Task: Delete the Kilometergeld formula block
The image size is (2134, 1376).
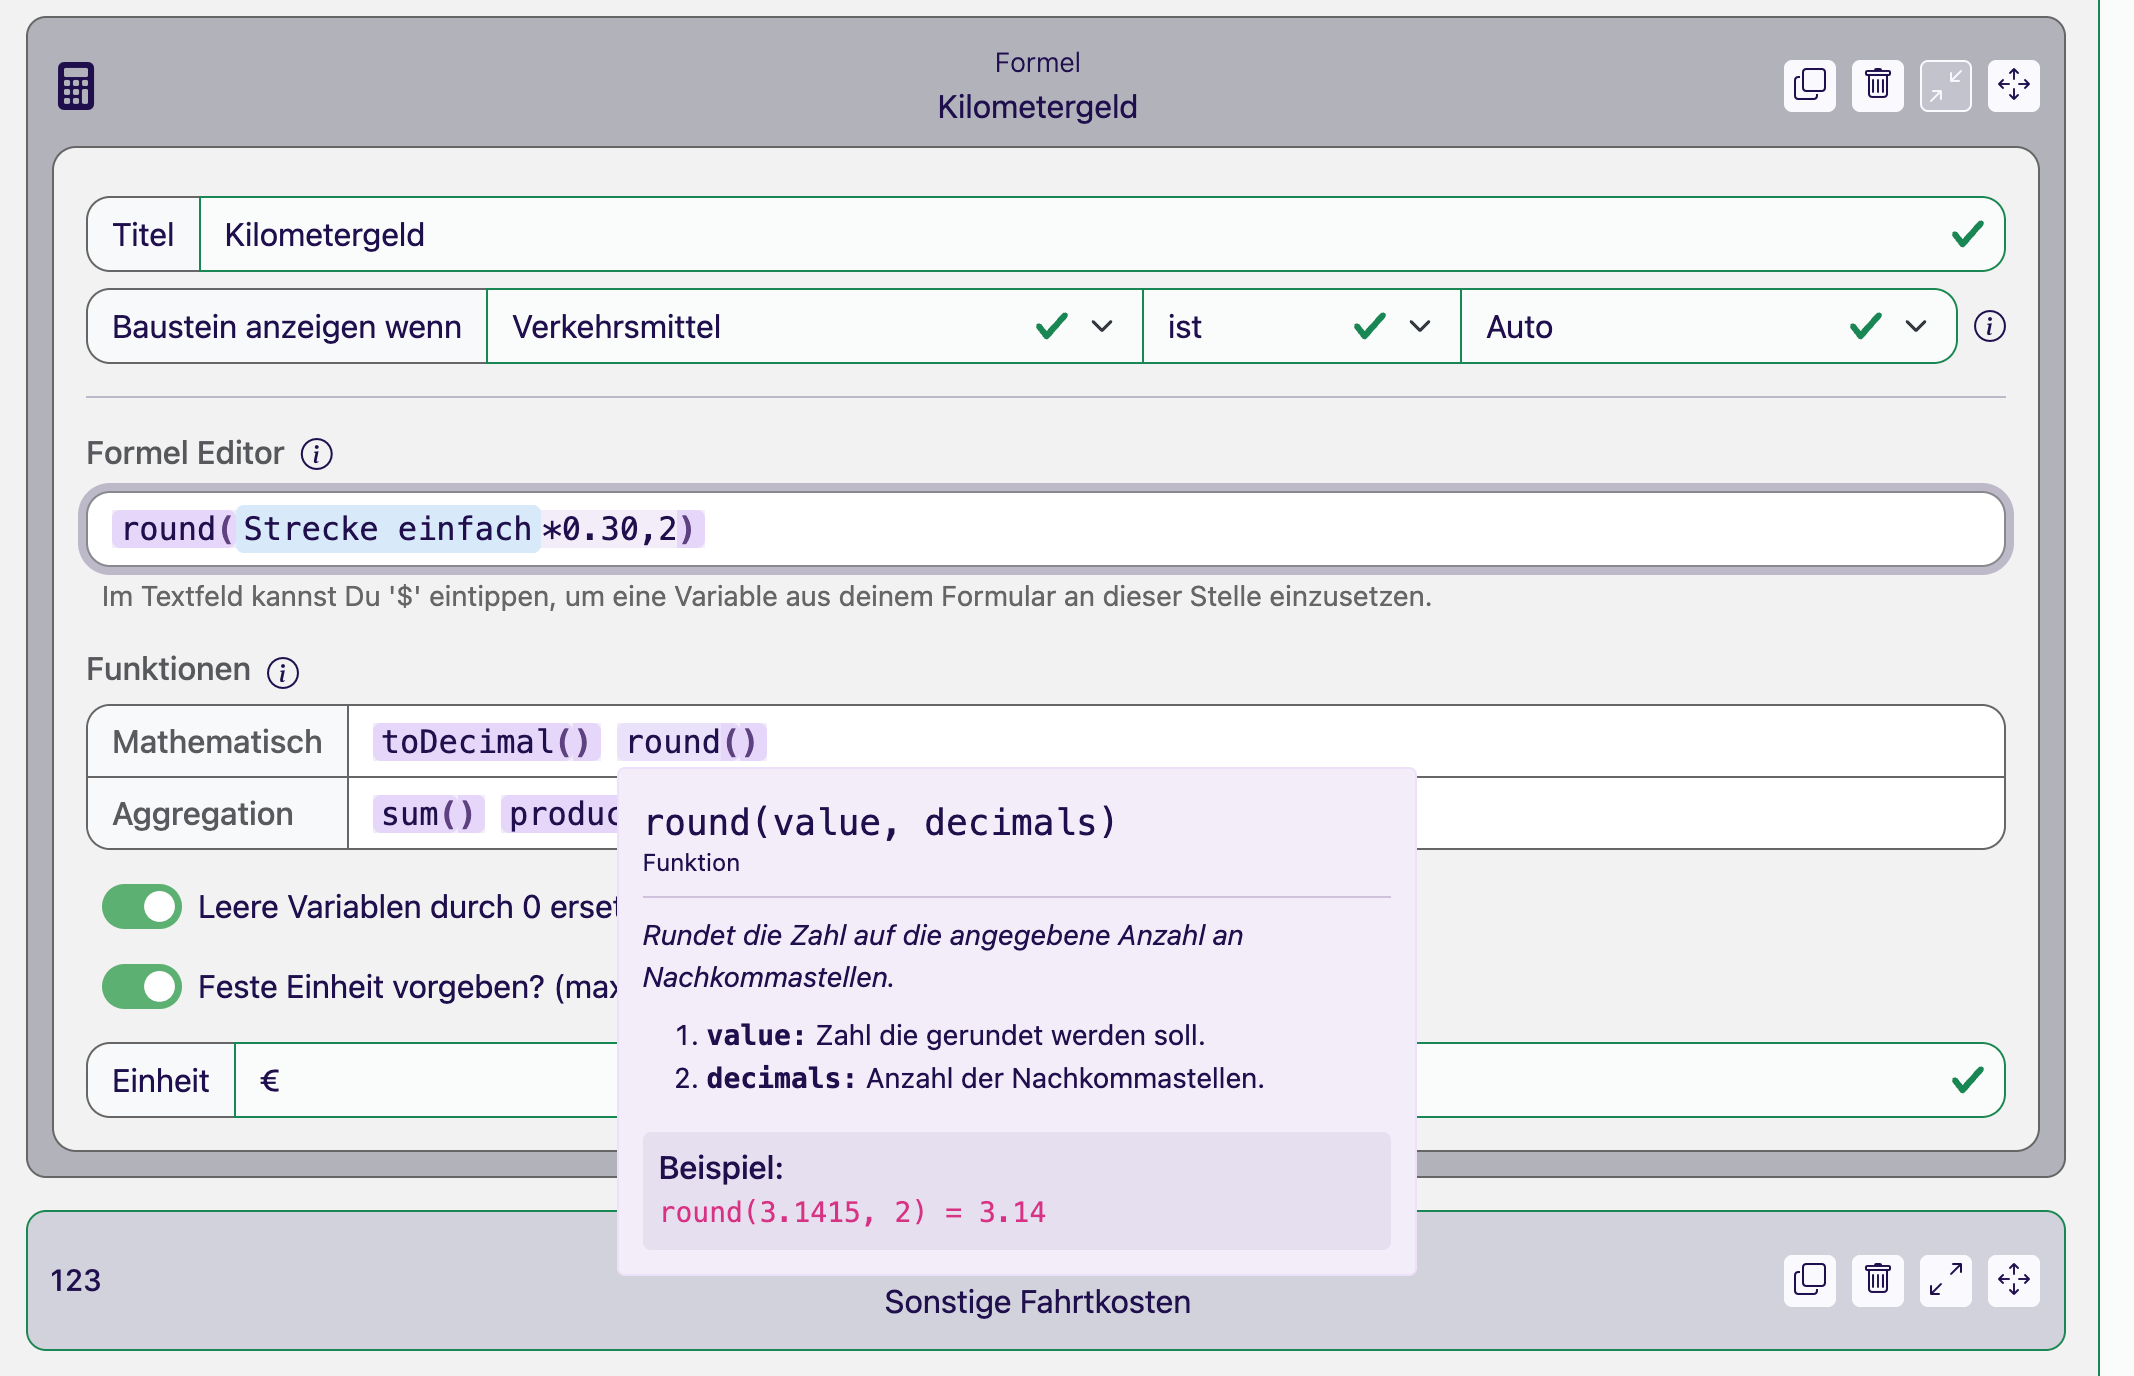Action: (1877, 85)
